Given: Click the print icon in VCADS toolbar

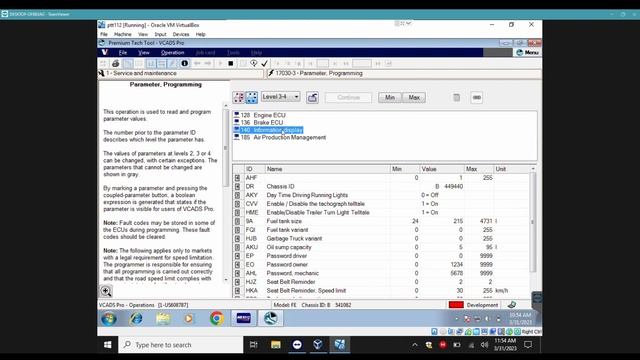Looking at the screenshot, I should pyautogui.click(x=116, y=64).
